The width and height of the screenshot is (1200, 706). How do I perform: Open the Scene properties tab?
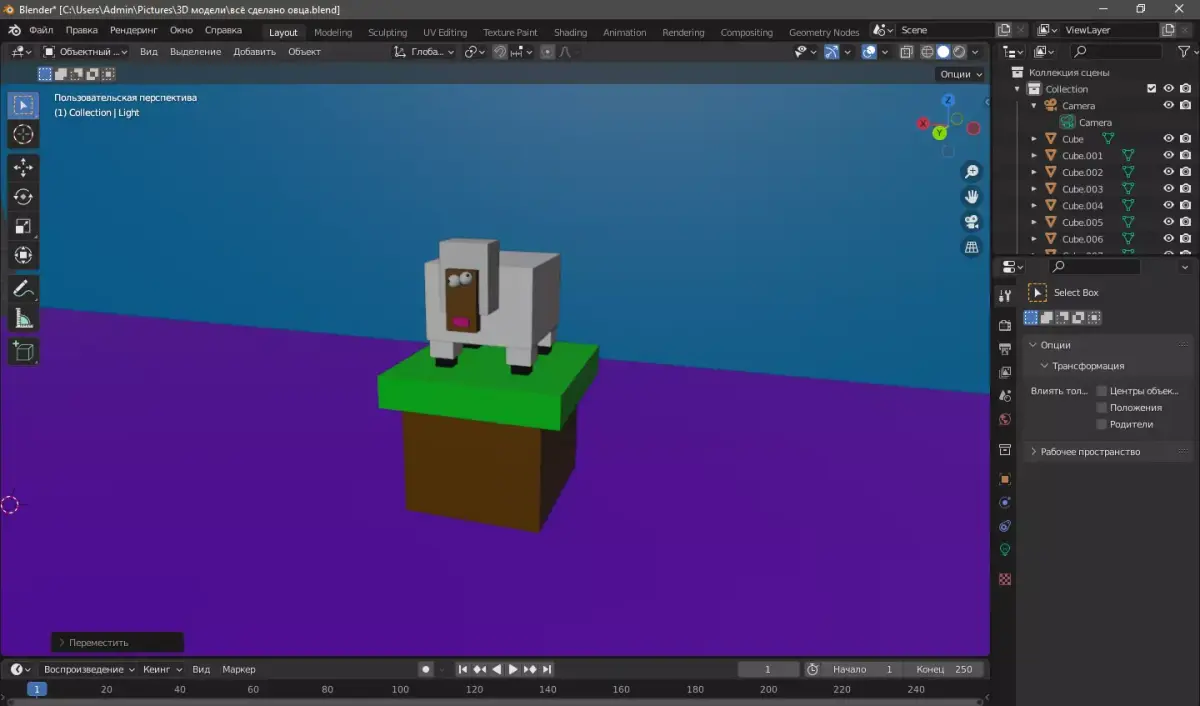(1005, 396)
